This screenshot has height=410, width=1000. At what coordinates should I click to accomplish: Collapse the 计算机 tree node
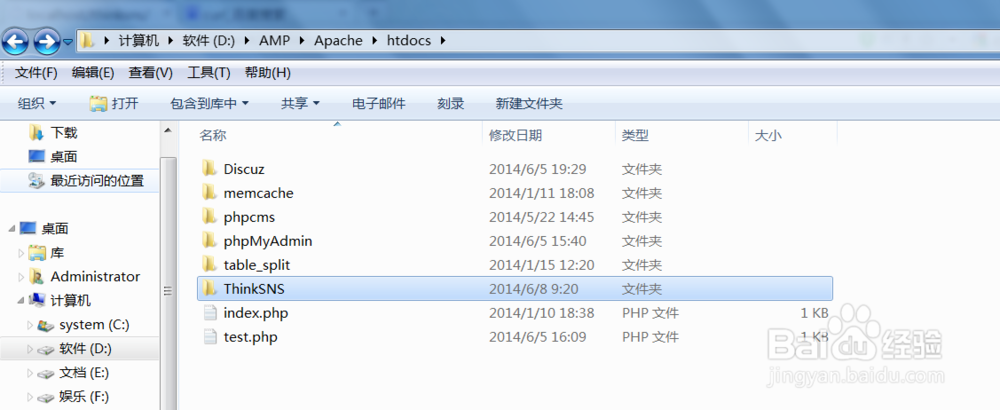pyautogui.click(x=21, y=301)
